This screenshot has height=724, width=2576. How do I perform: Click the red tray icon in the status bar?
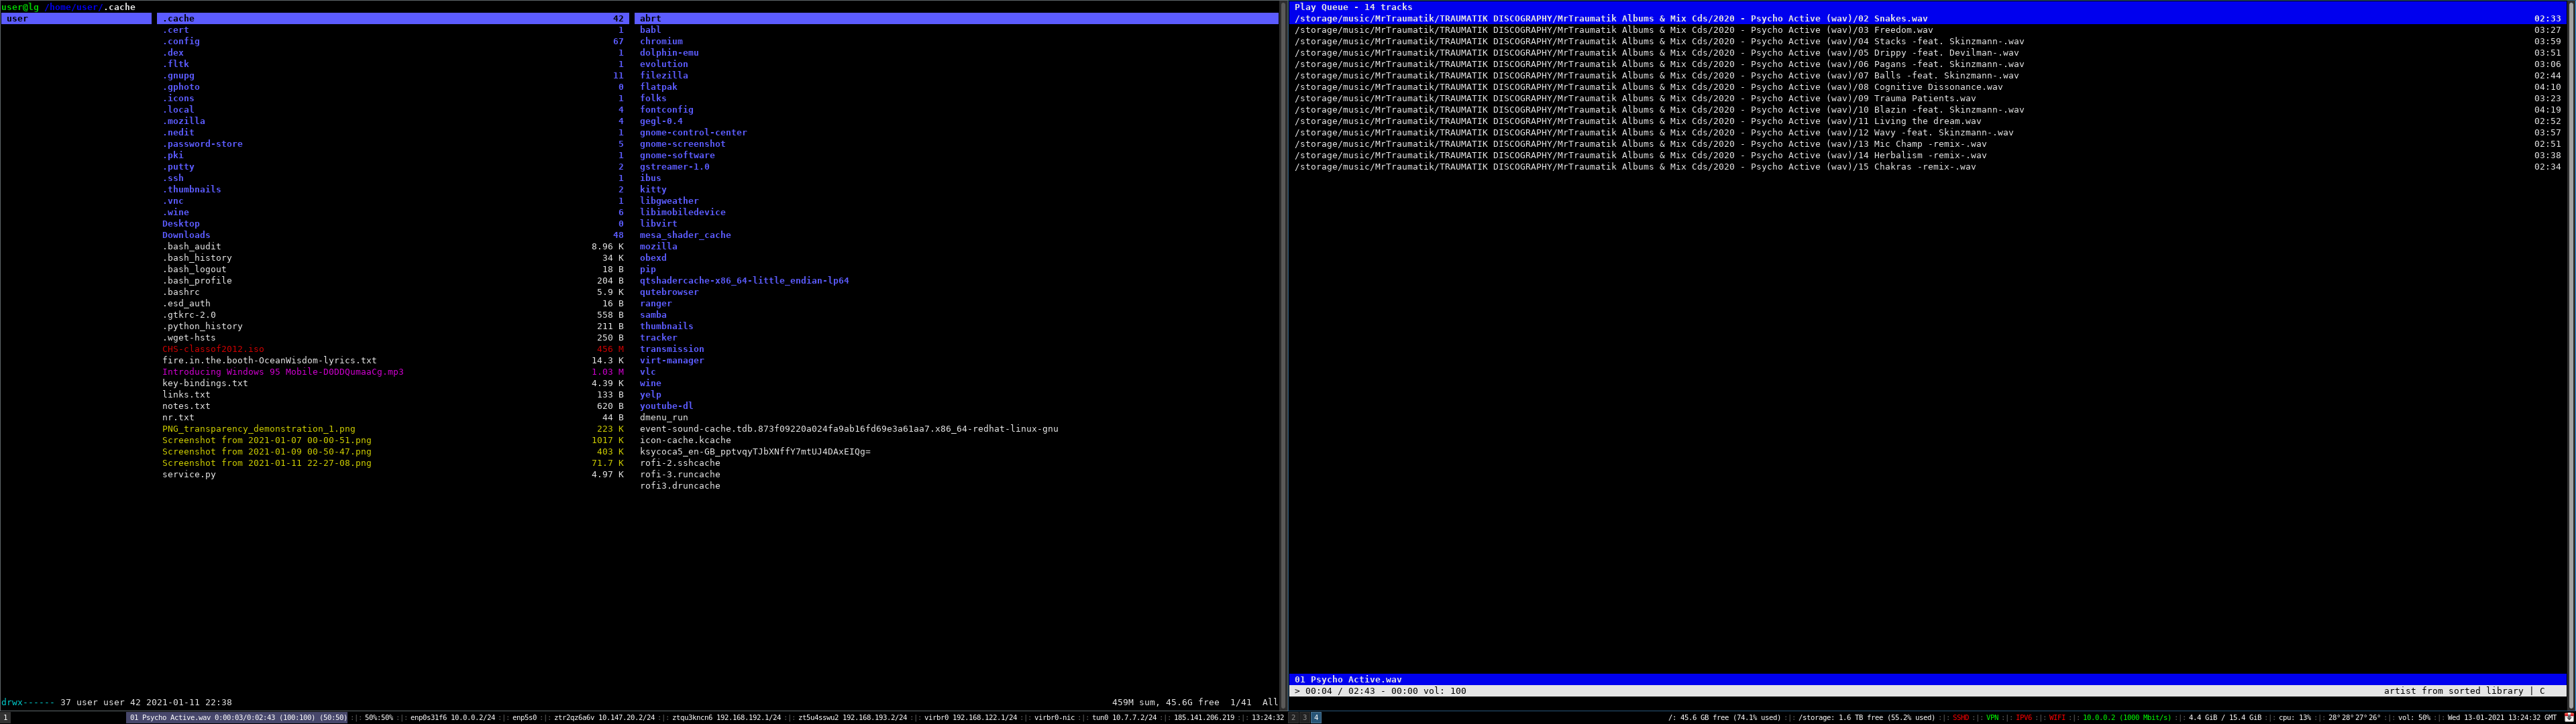tap(2568, 717)
